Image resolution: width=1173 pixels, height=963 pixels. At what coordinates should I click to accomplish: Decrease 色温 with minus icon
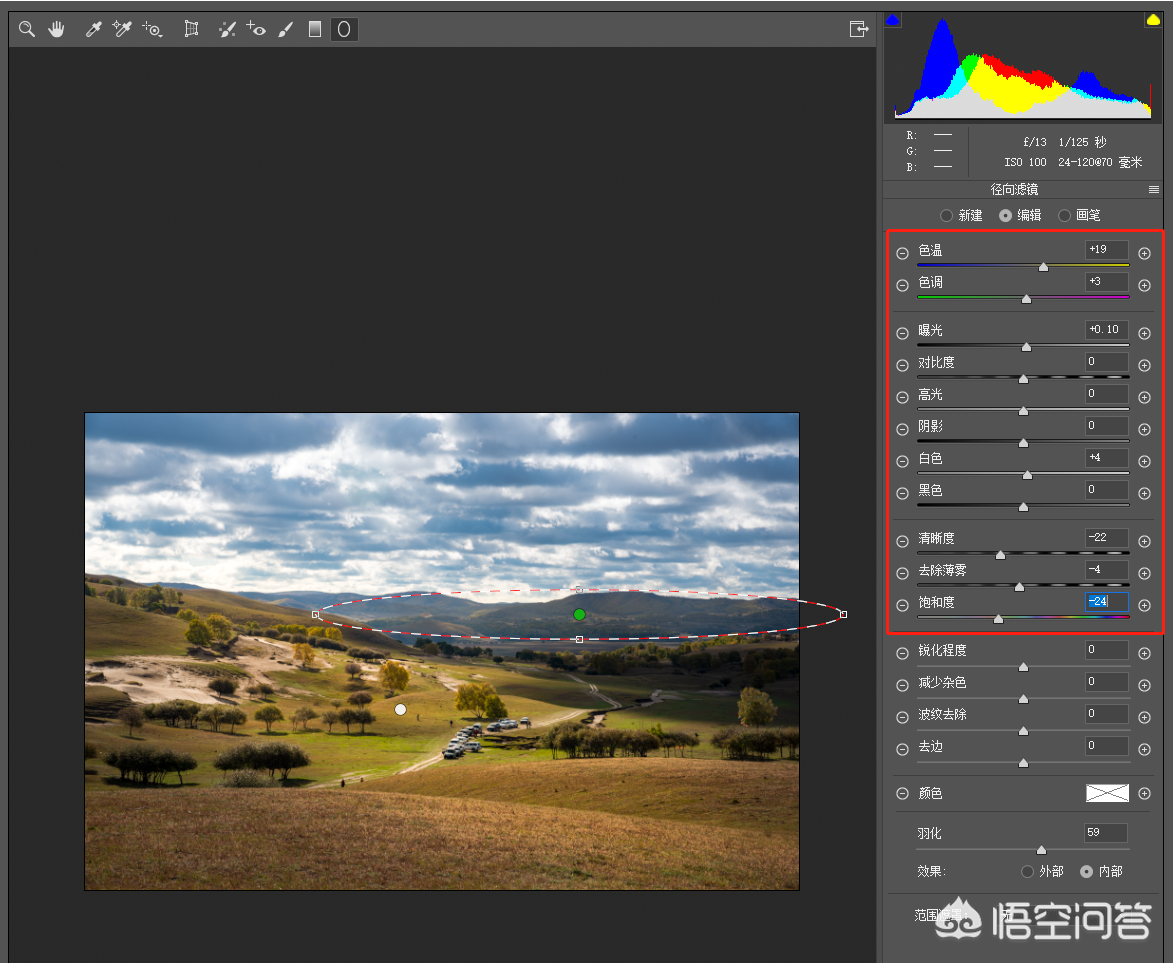click(x=902, y=254)
